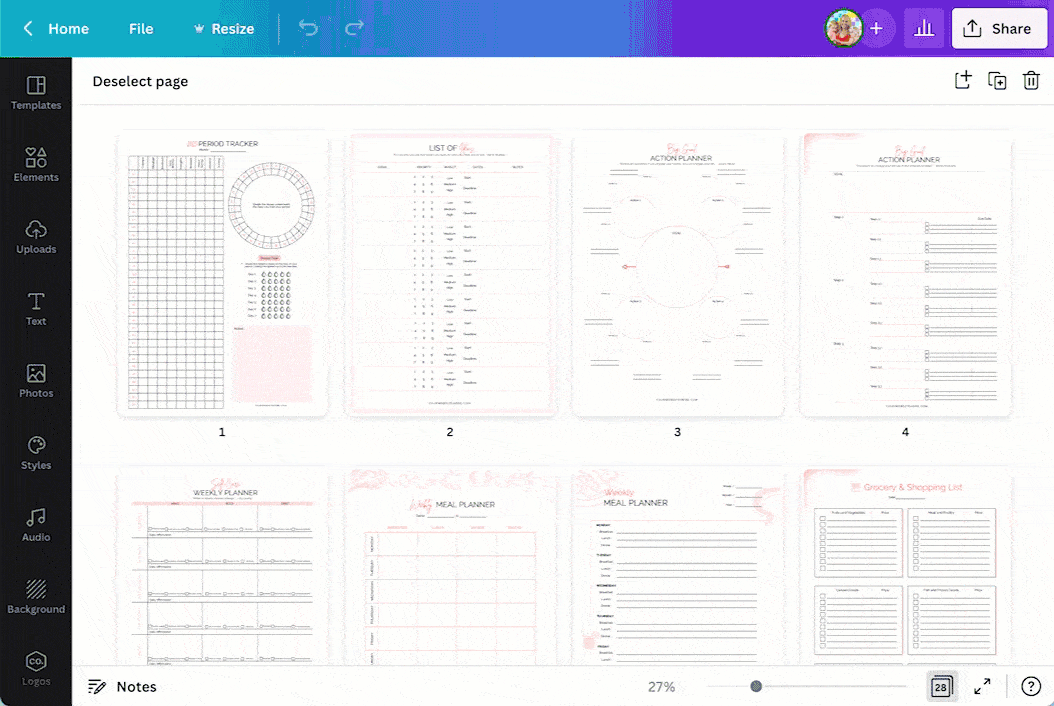Add a collaborator with plus icon
Screen dimensions: 1054x706
tap(877, 28)
